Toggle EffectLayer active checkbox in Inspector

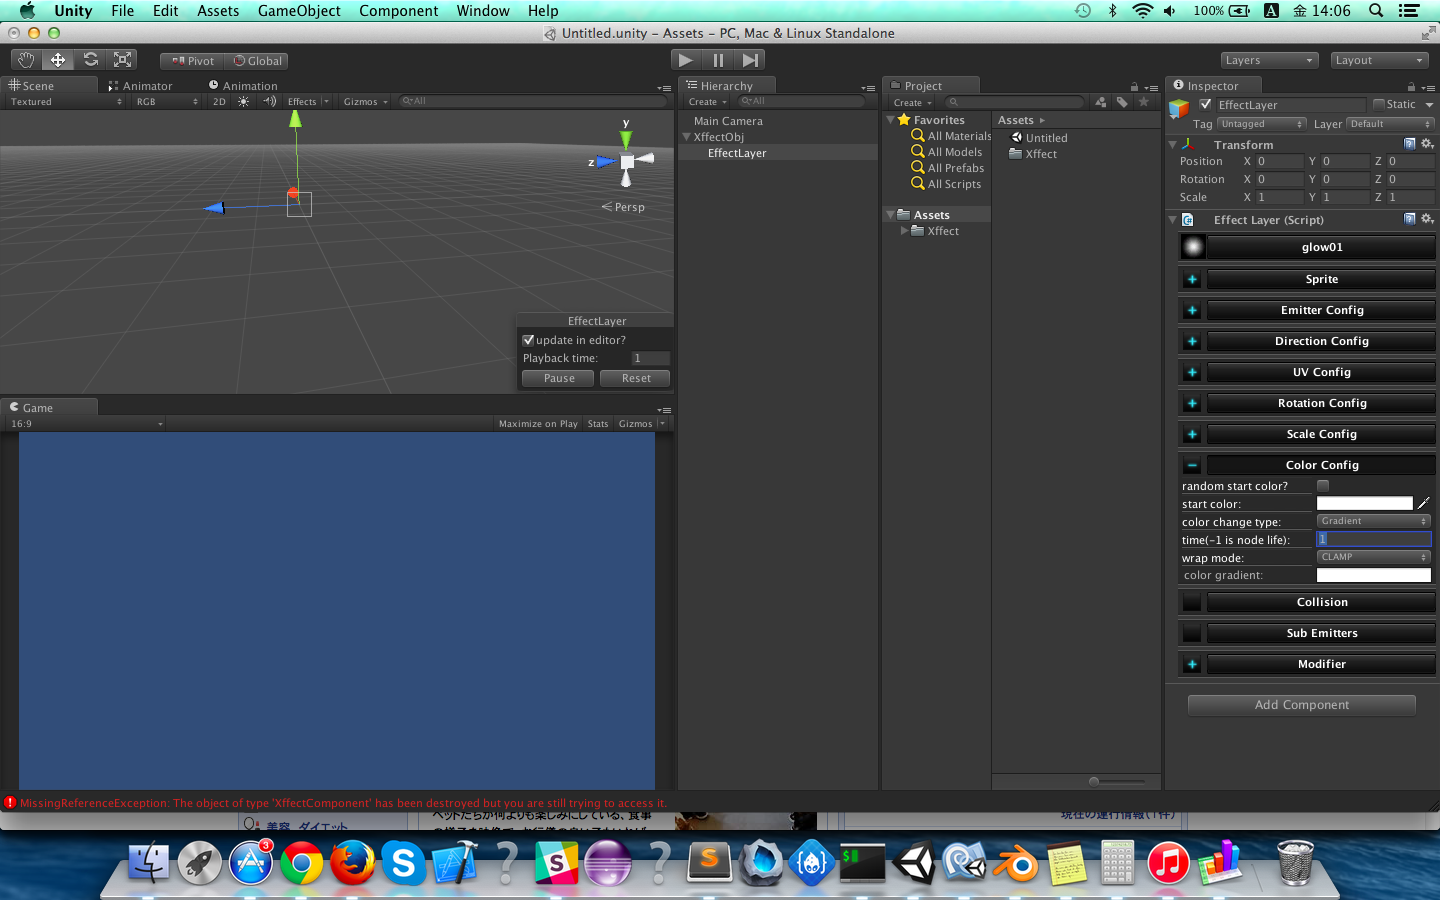pyautogui.click(x=1206, y=104)
